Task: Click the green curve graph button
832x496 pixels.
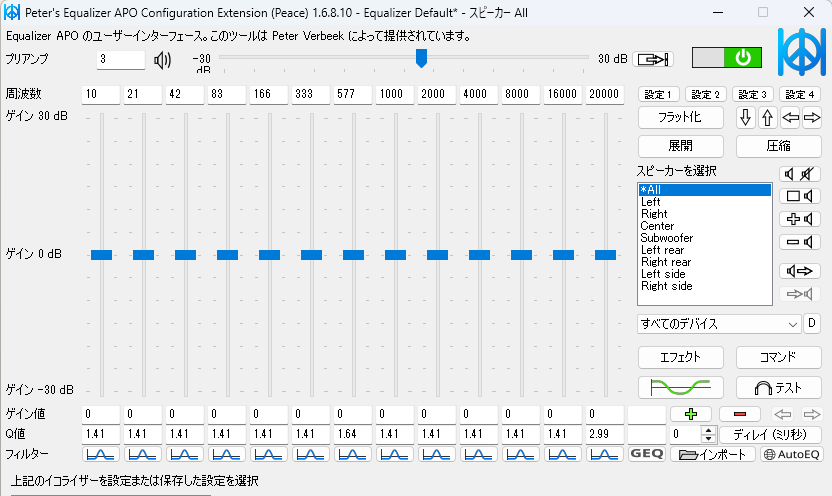Action: (x=680, y=388)
